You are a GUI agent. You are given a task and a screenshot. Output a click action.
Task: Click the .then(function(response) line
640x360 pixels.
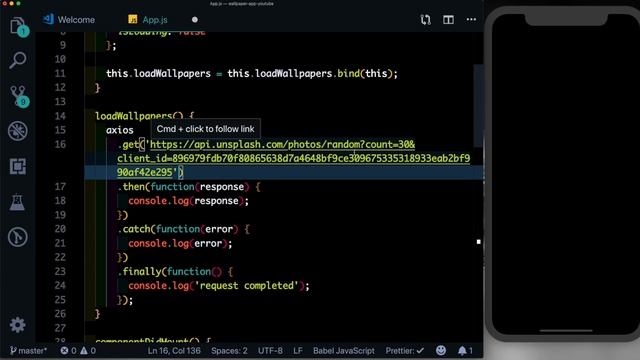tap(189, 187)
